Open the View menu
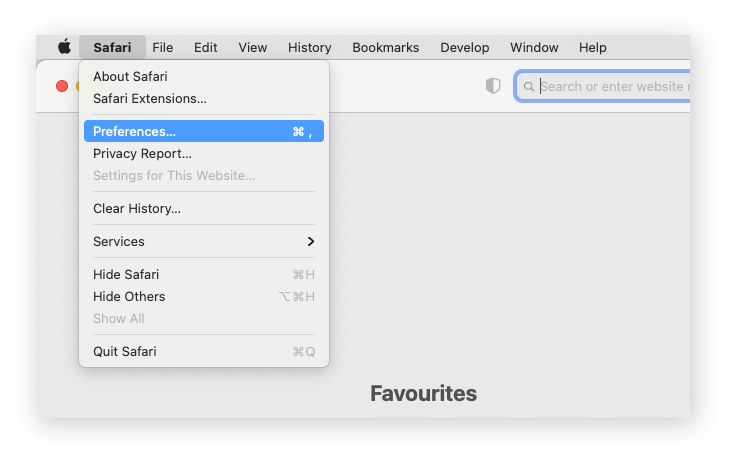 coord(253,47)
